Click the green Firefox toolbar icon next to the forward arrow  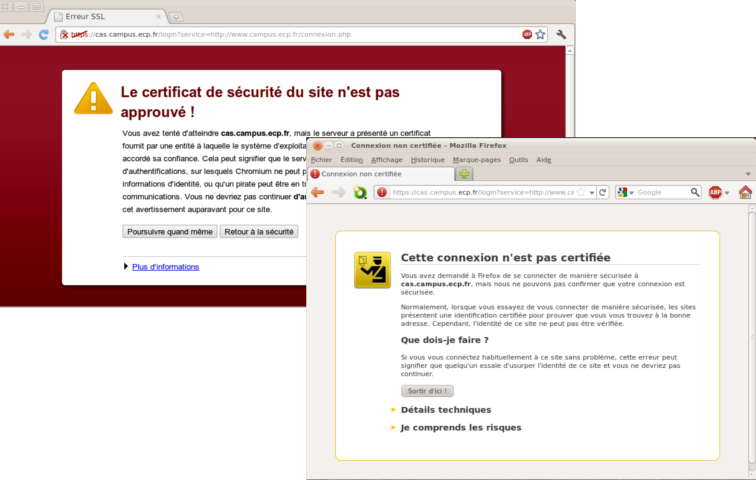click(360, 192)
